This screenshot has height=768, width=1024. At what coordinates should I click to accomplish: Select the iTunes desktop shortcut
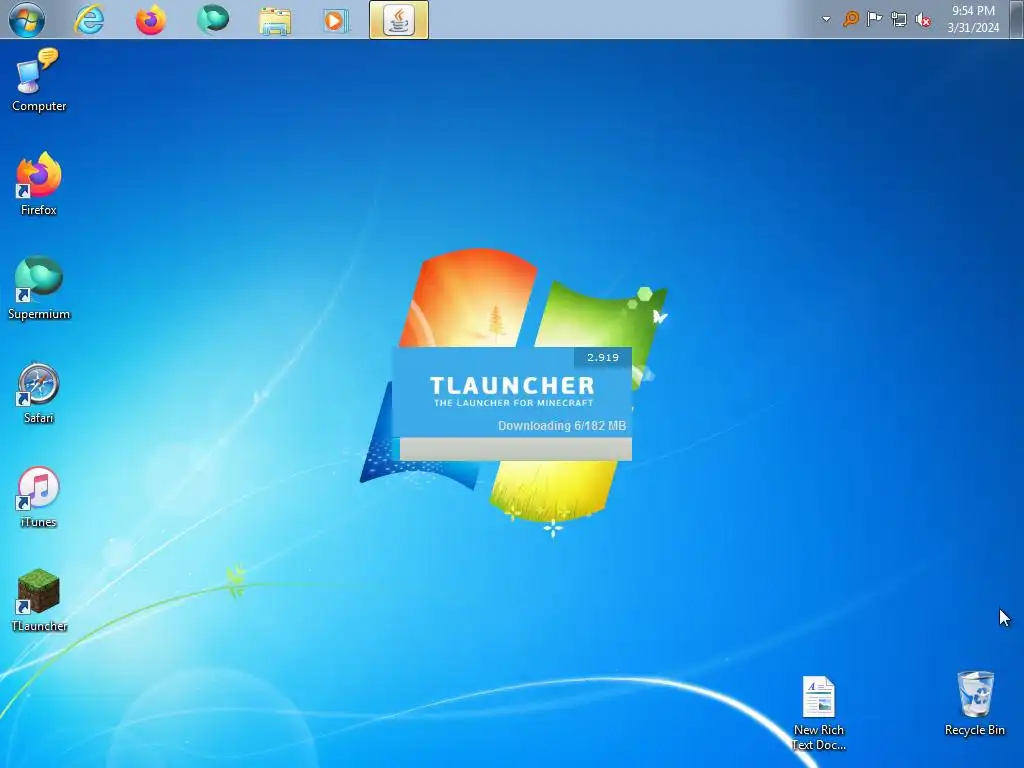[39, 496]
